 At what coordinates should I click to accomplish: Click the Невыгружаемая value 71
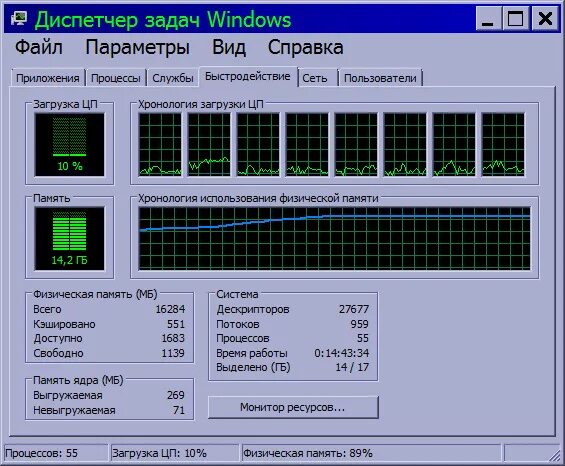[x=179, y=410]
